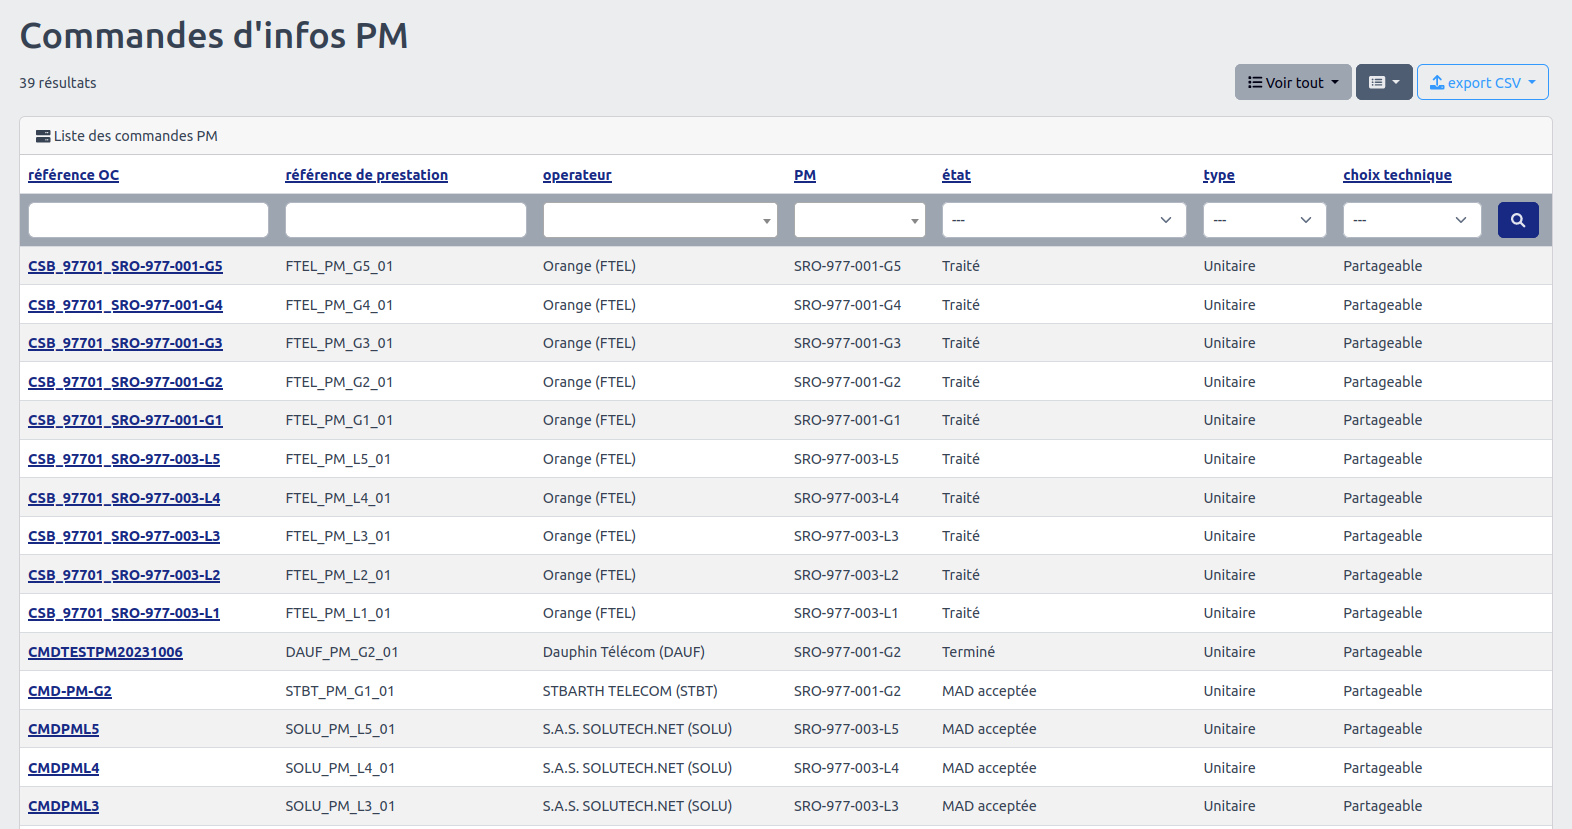Expand the choix technique filter dropdown
The image size is (1572, 829).
(1410, 220)
